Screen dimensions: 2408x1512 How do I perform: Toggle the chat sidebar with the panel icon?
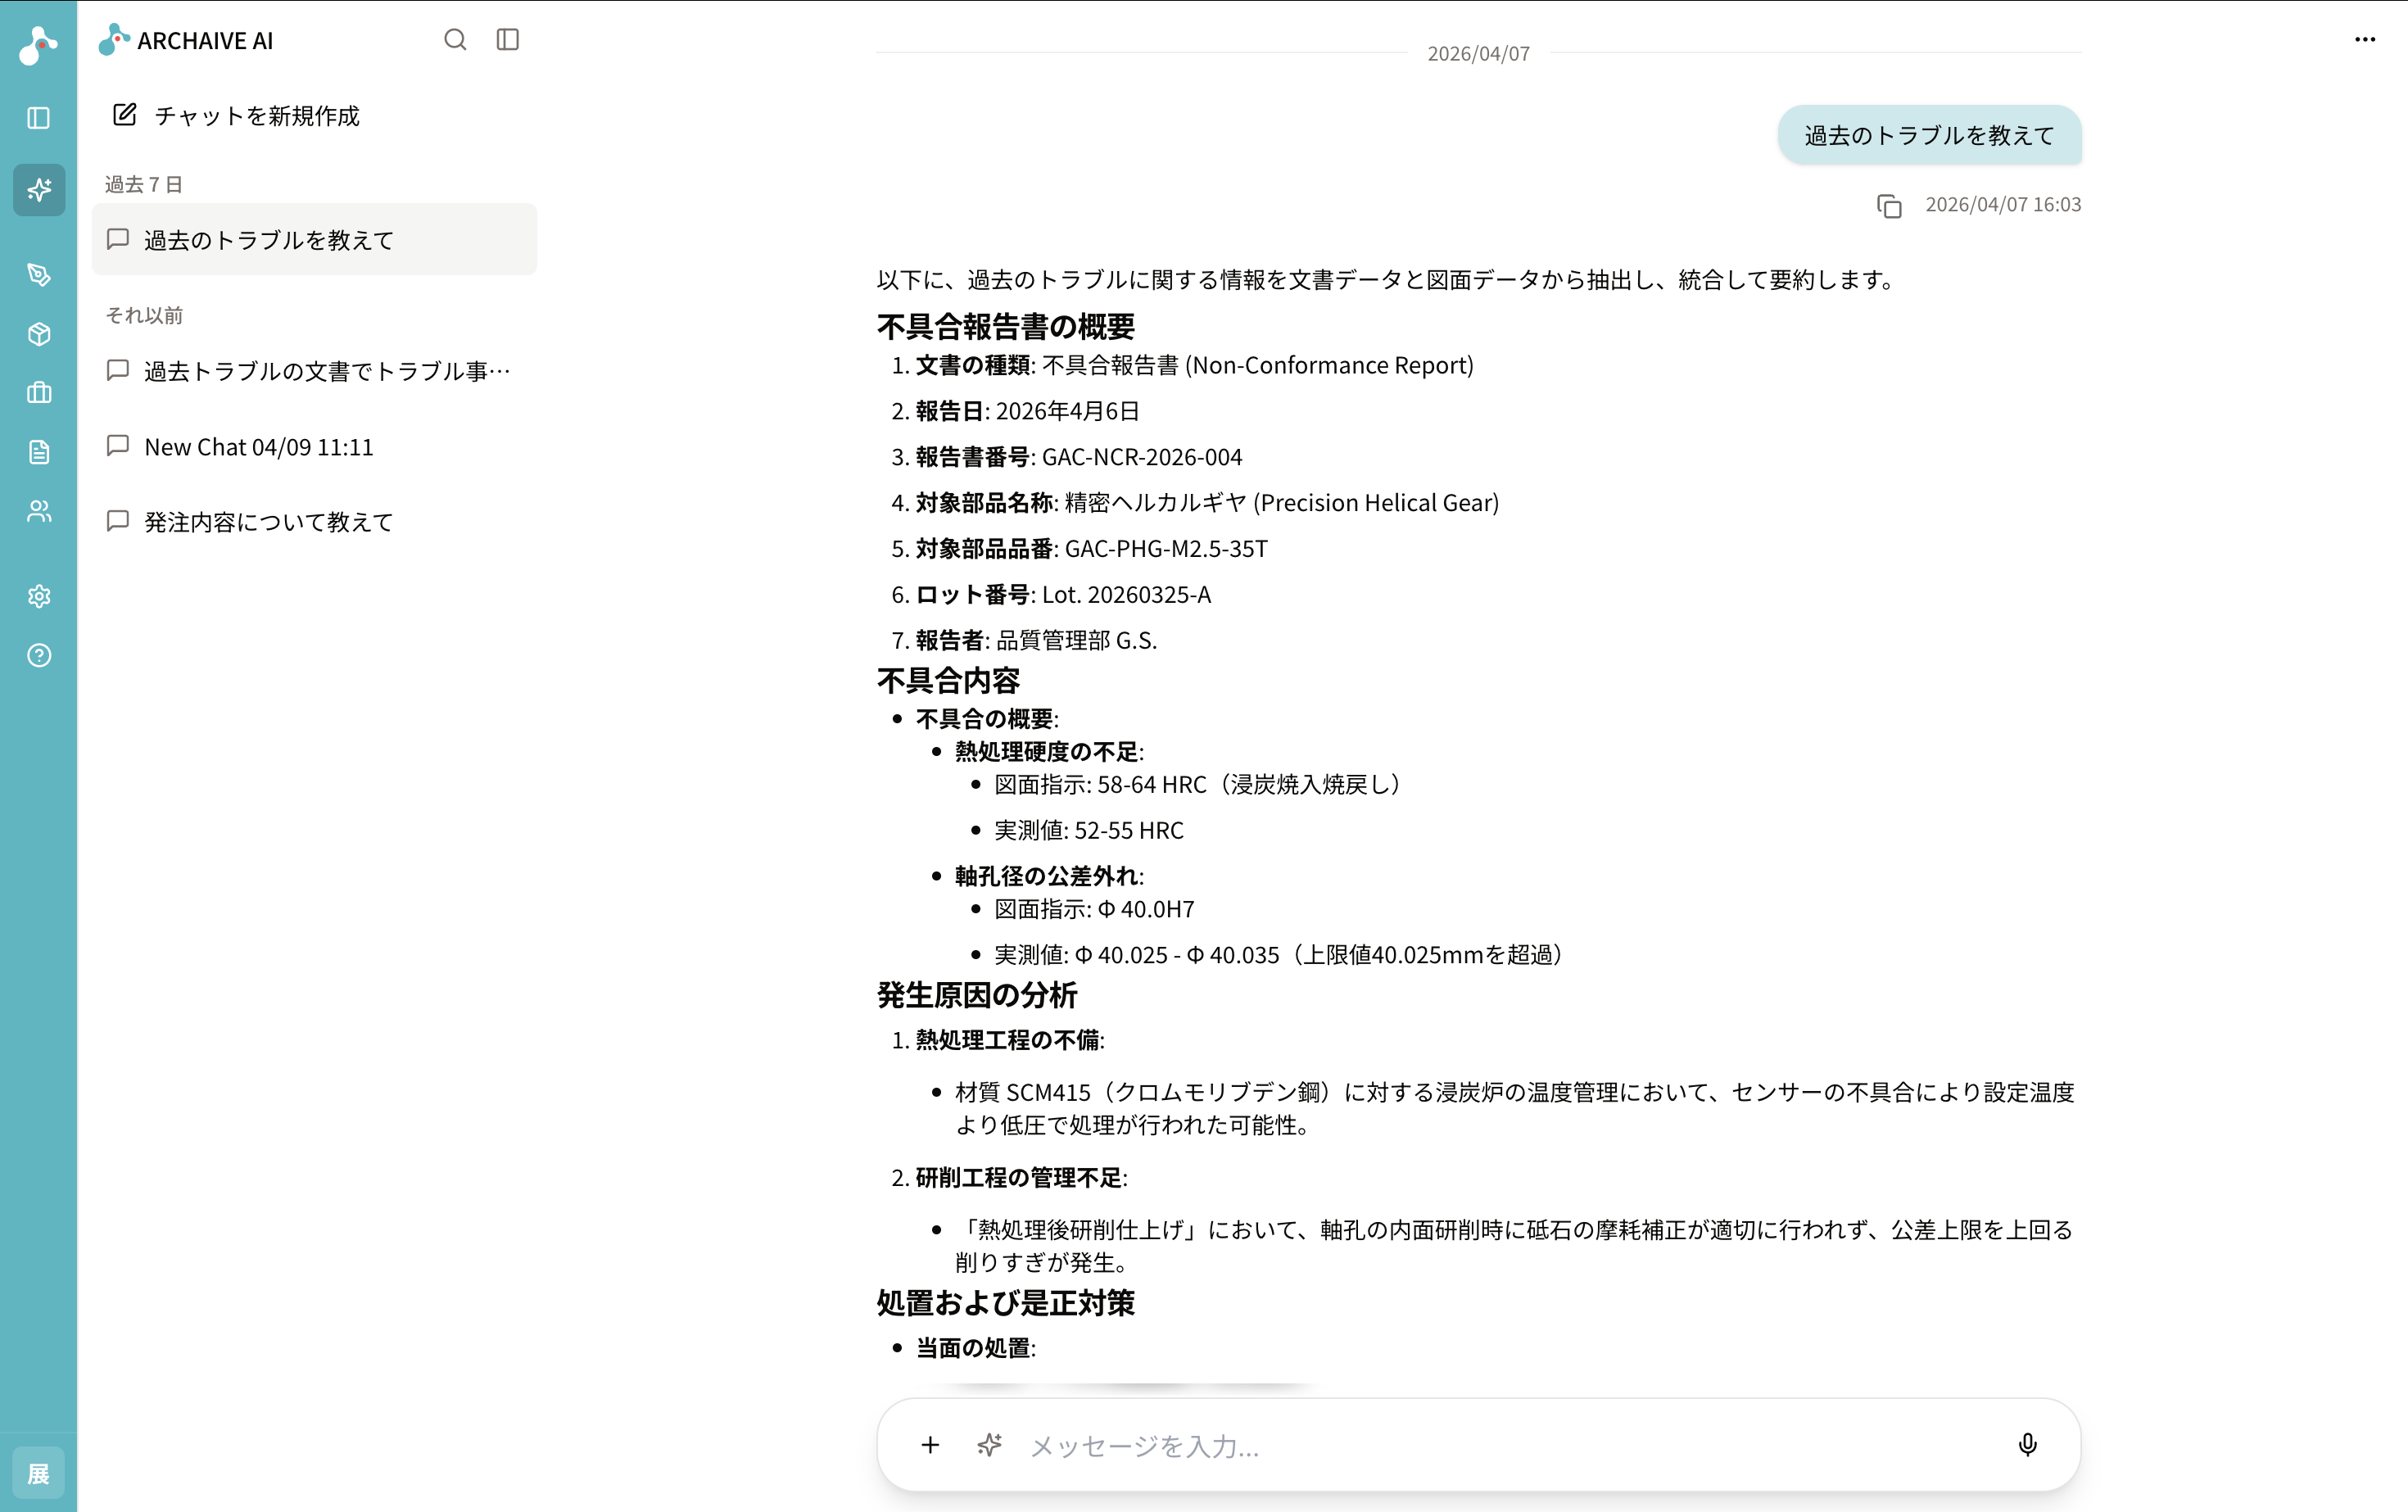click(508, 40)
